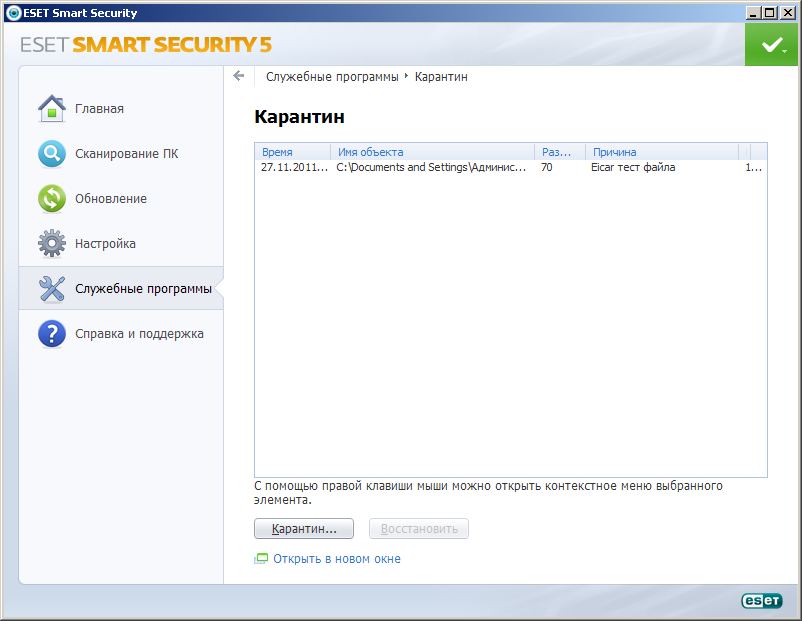Maximize the ESET Smart Security window
The height and width of the screenshot is (621, 802).
click(x=770, y=13)
